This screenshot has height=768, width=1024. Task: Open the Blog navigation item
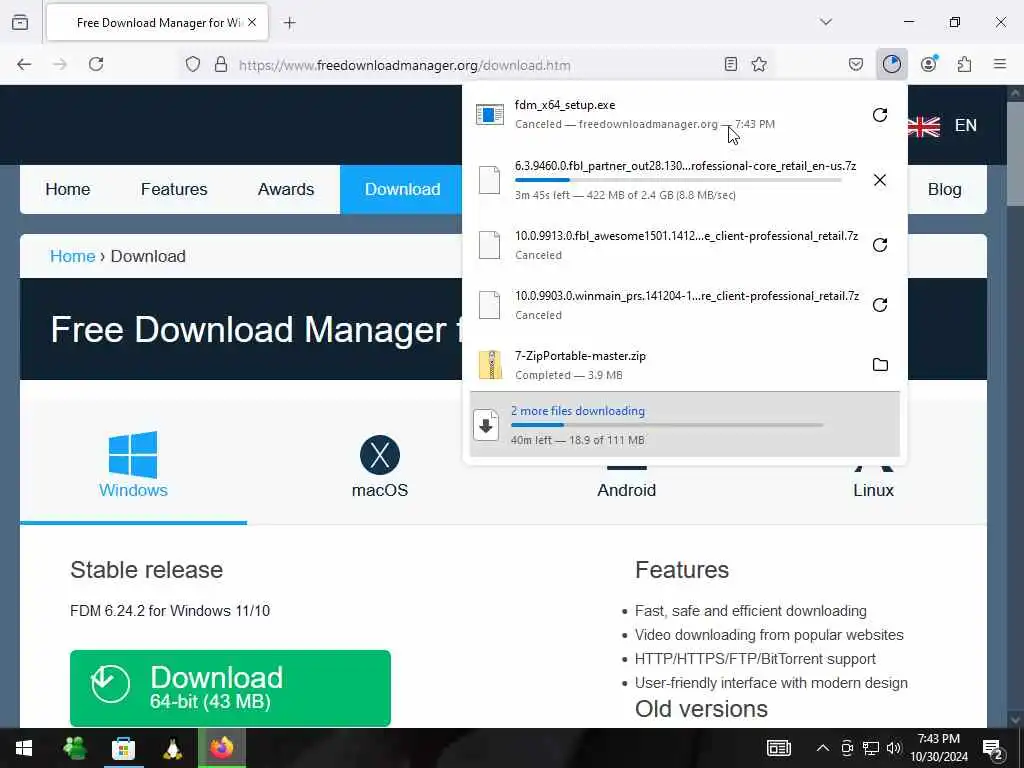click(944, 189)
